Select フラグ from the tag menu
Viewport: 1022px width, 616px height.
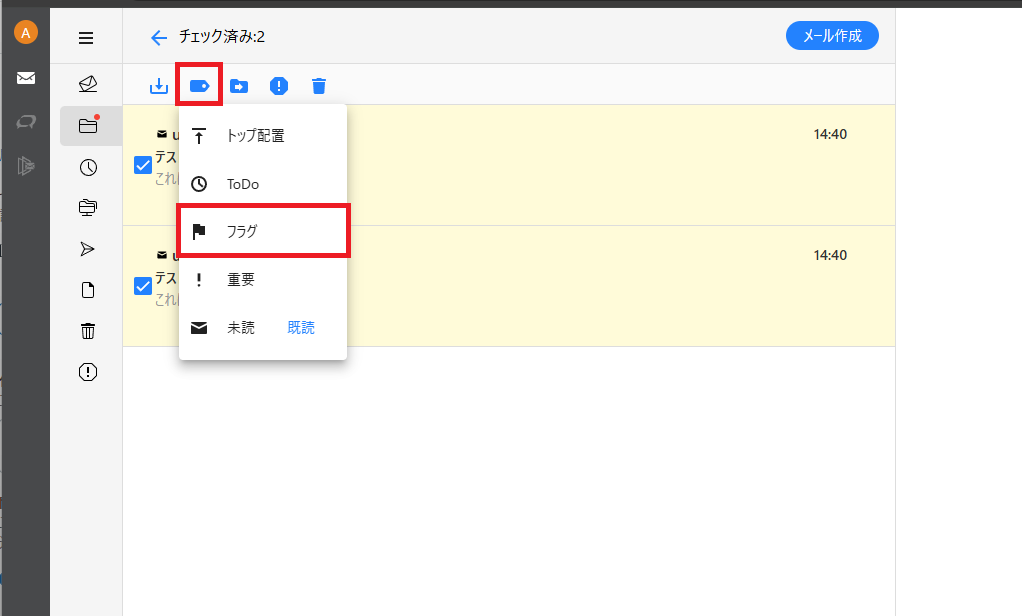pyautogui.click(x=263, y=231)
